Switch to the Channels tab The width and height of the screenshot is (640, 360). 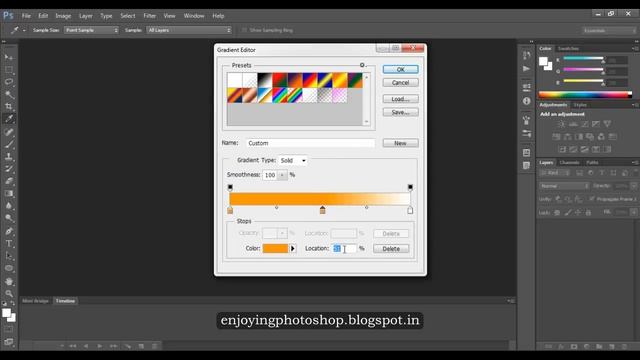[x=569, y=162]
